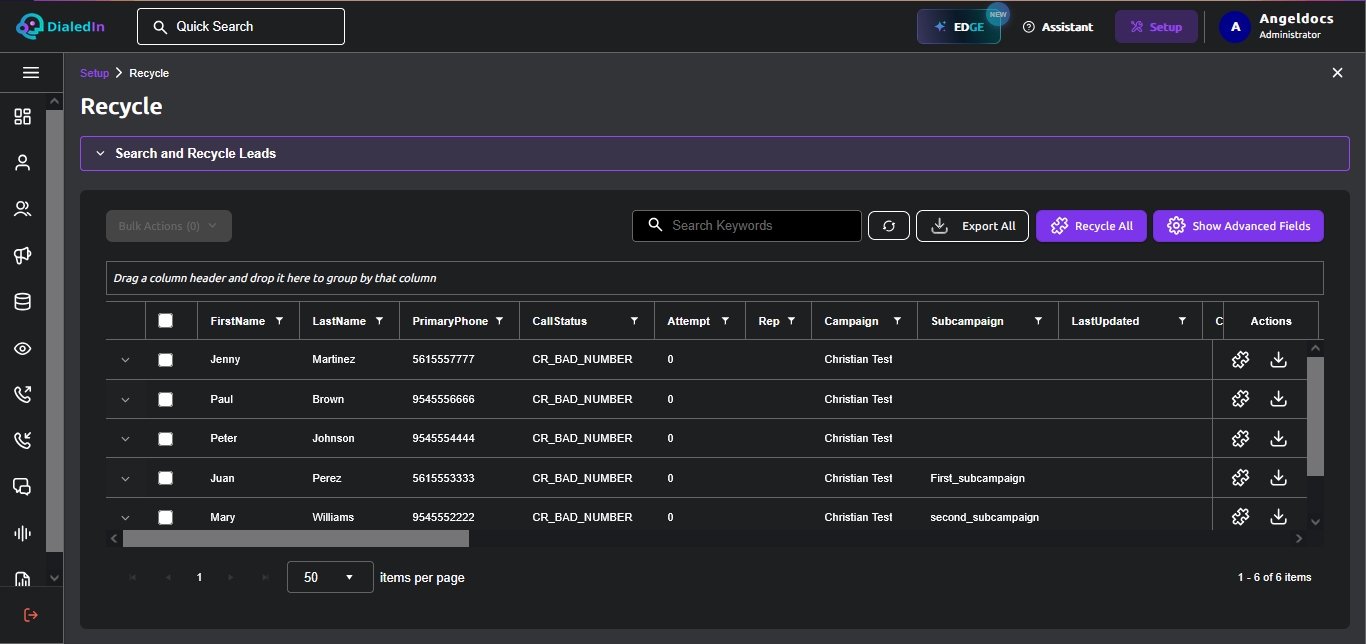The image size is (1366, 644).
Task: Open the single-user icon in sidebar
Action: tap(23, 163)
